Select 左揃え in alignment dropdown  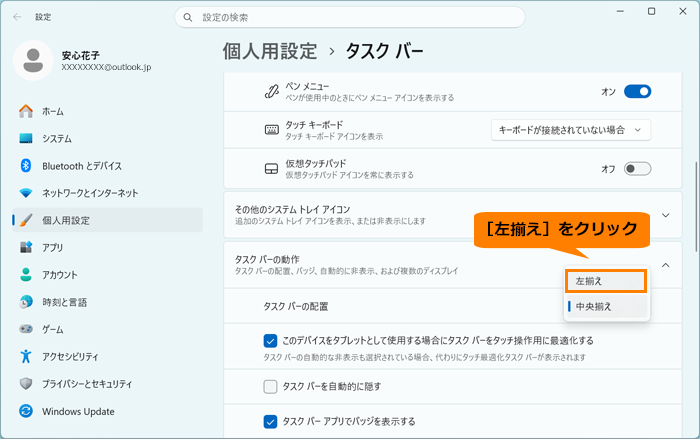click(606, 281)
